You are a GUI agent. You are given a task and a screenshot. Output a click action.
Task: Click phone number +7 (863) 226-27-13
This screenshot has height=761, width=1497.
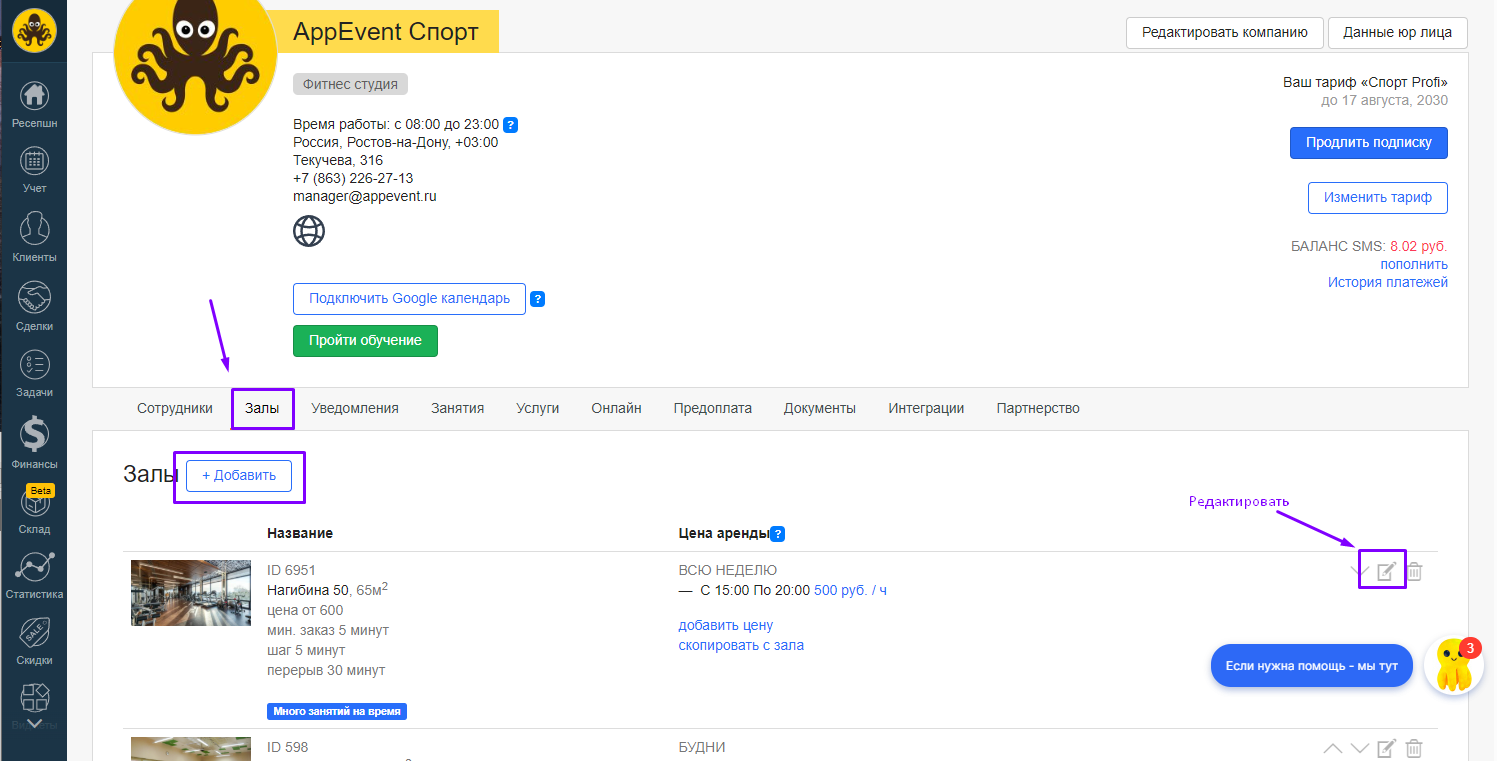tap(353, 178)
